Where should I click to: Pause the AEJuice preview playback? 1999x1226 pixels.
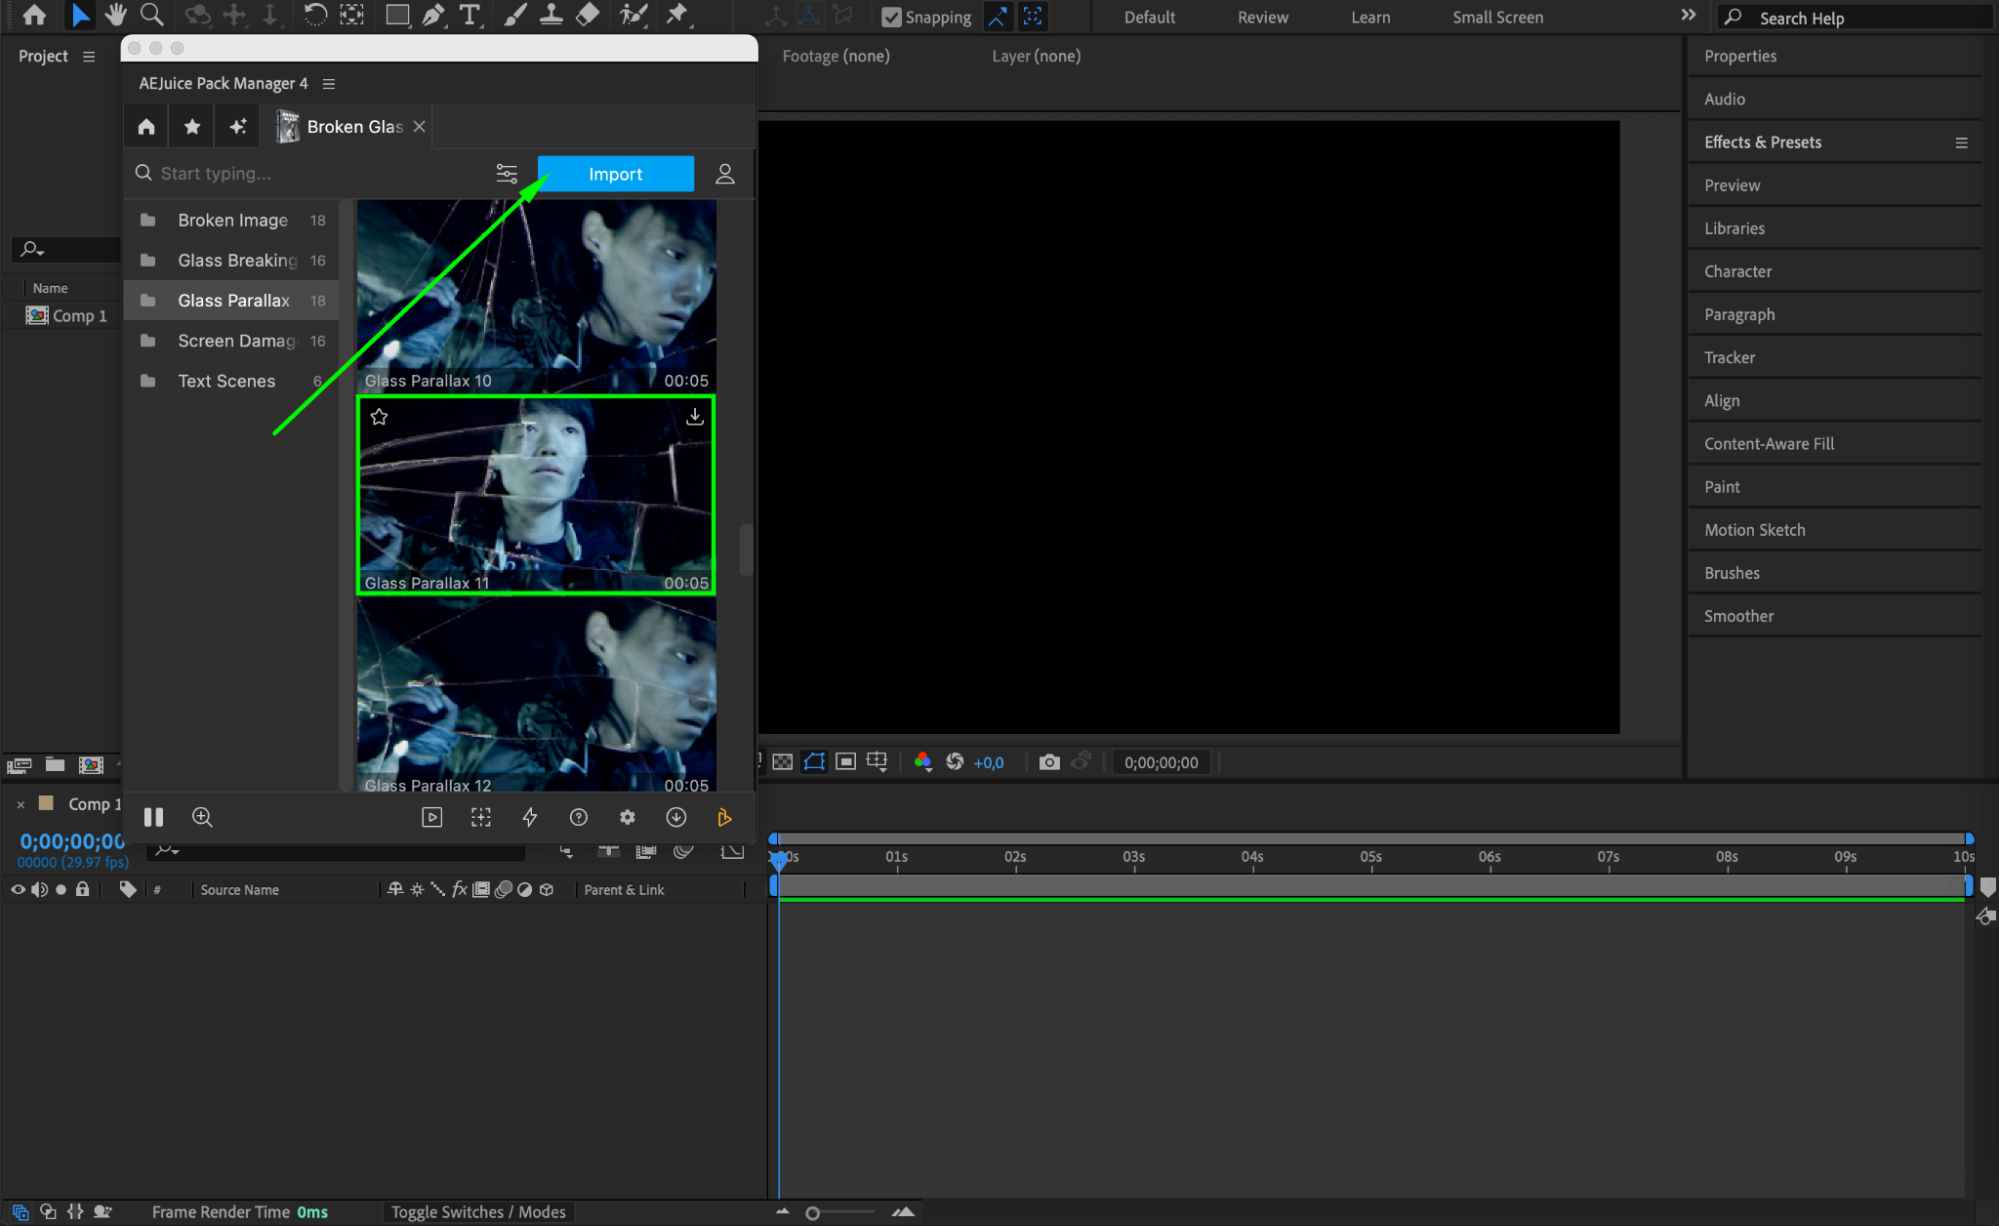[153, 817]
